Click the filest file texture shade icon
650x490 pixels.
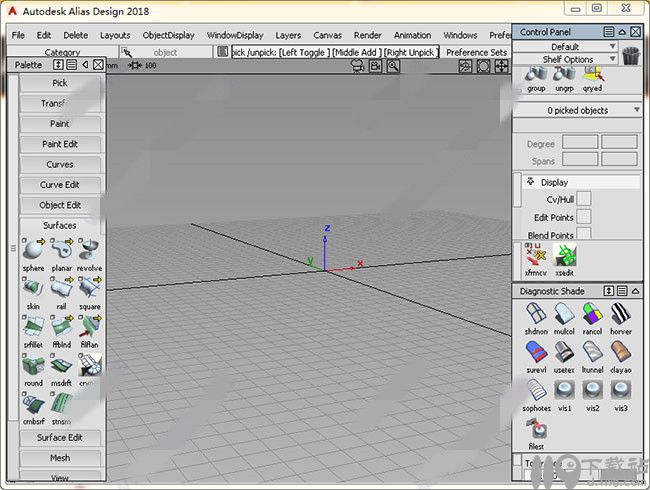(536, 429)
